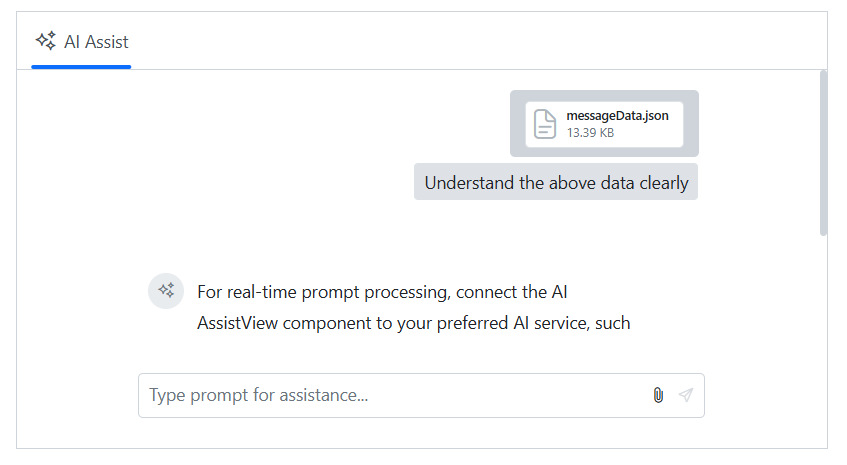The width and height of the screenshot is (847, 465).
Task: Click the empty header area right of AI Assist
Action: tap(480, 42)
